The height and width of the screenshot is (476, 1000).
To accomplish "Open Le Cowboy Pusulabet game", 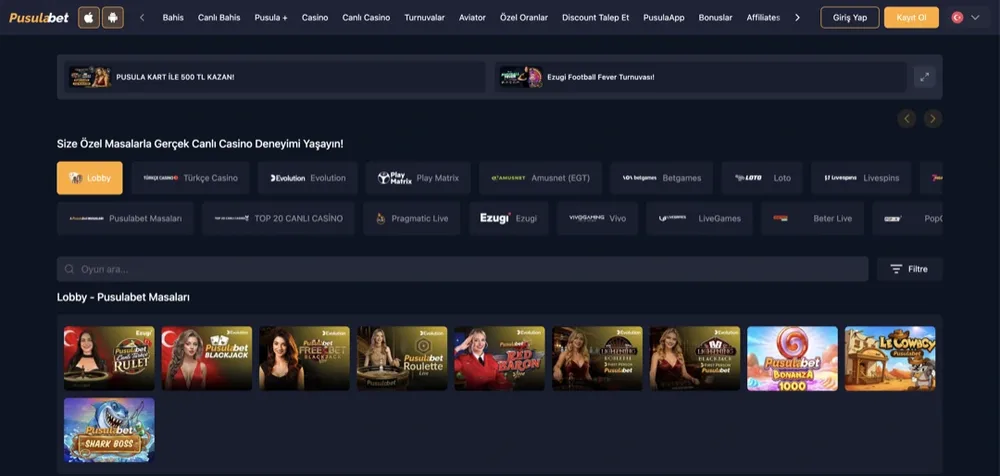I will [890, 359].
